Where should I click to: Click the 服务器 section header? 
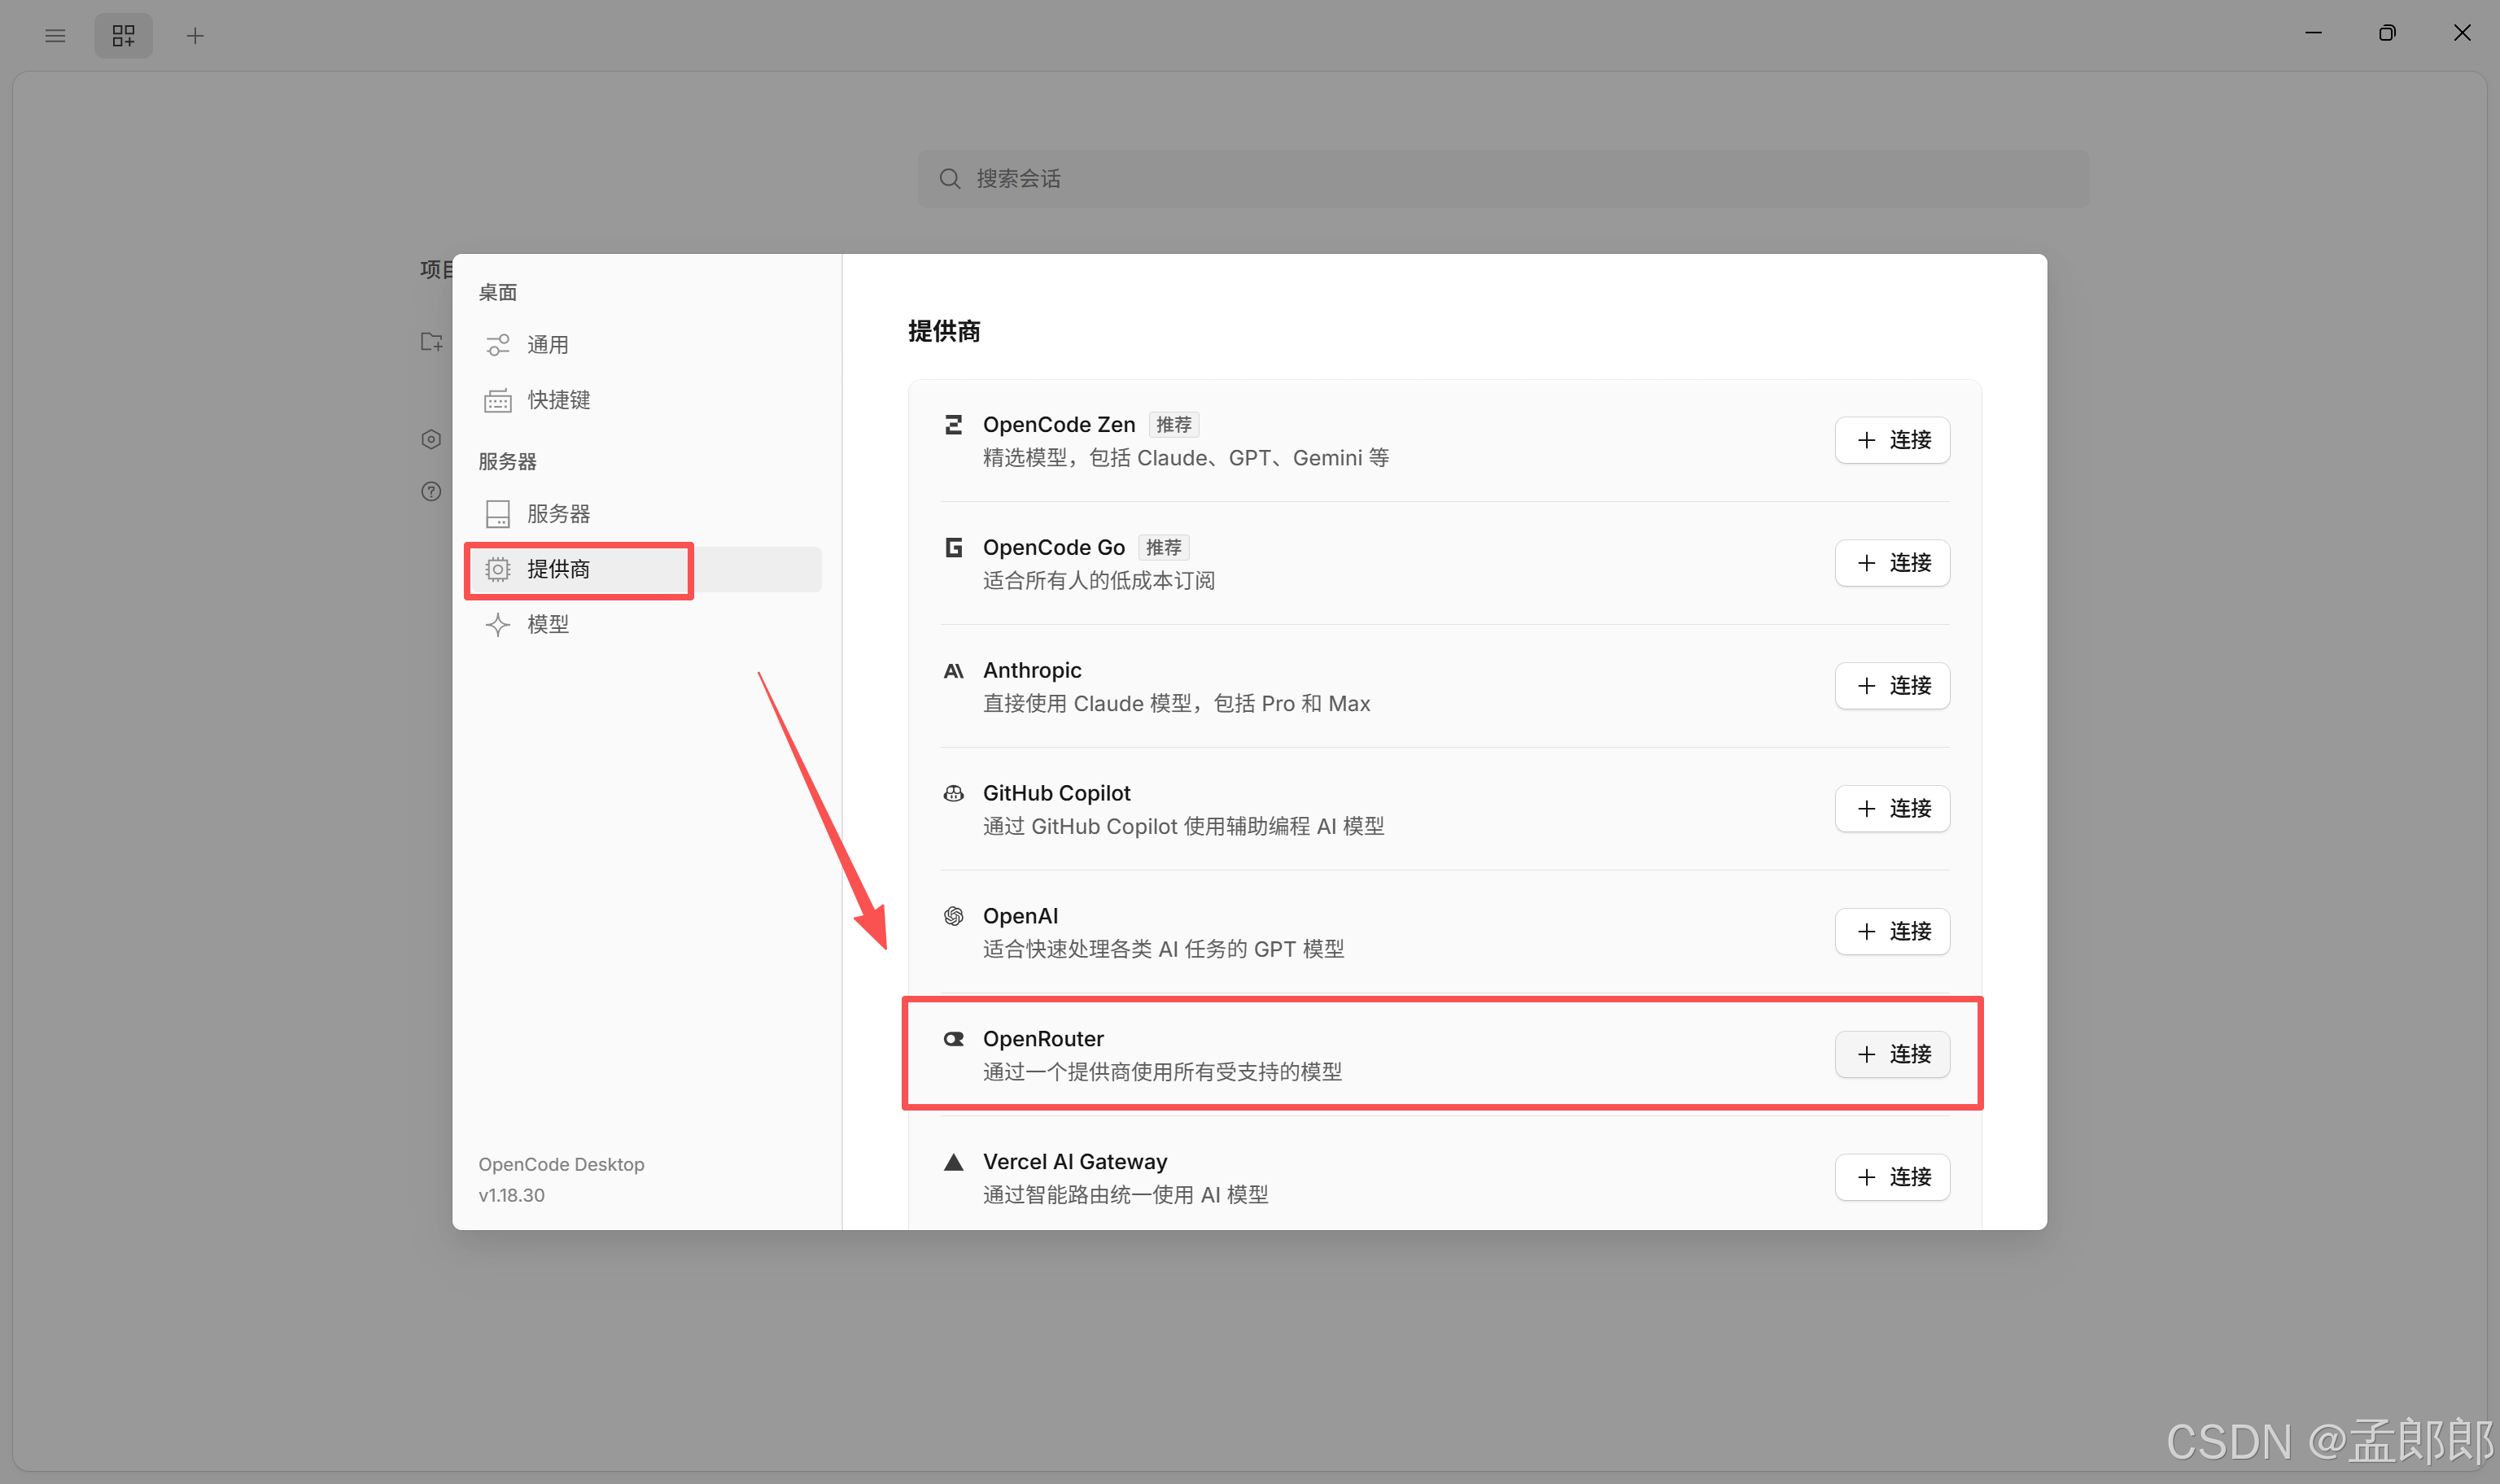pos(507,461)
